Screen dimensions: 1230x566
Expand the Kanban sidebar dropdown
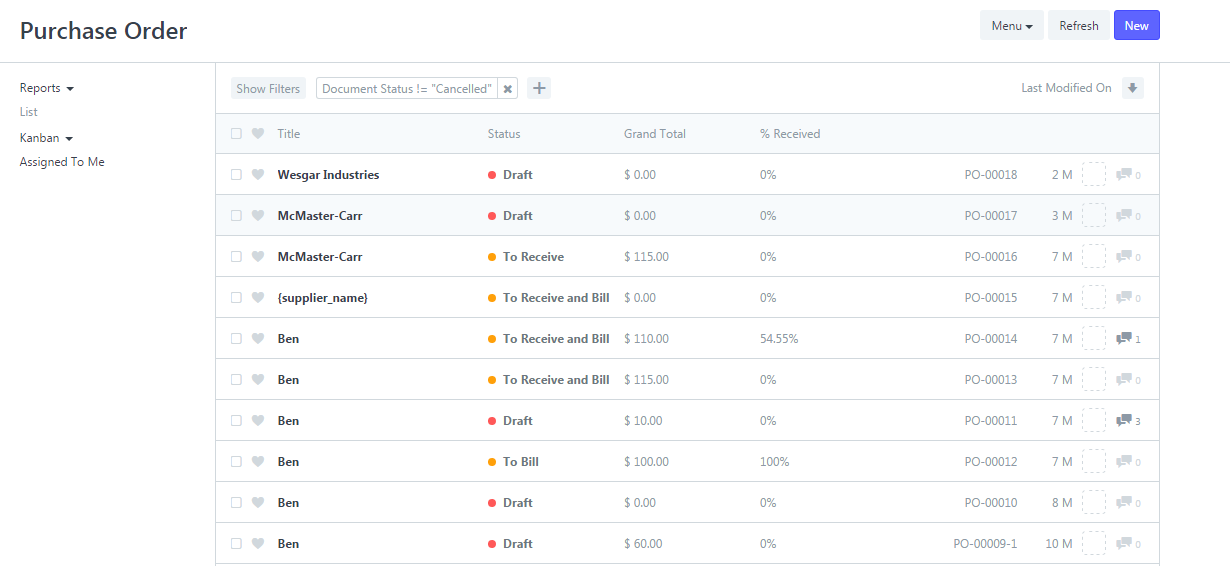point(47,138)
